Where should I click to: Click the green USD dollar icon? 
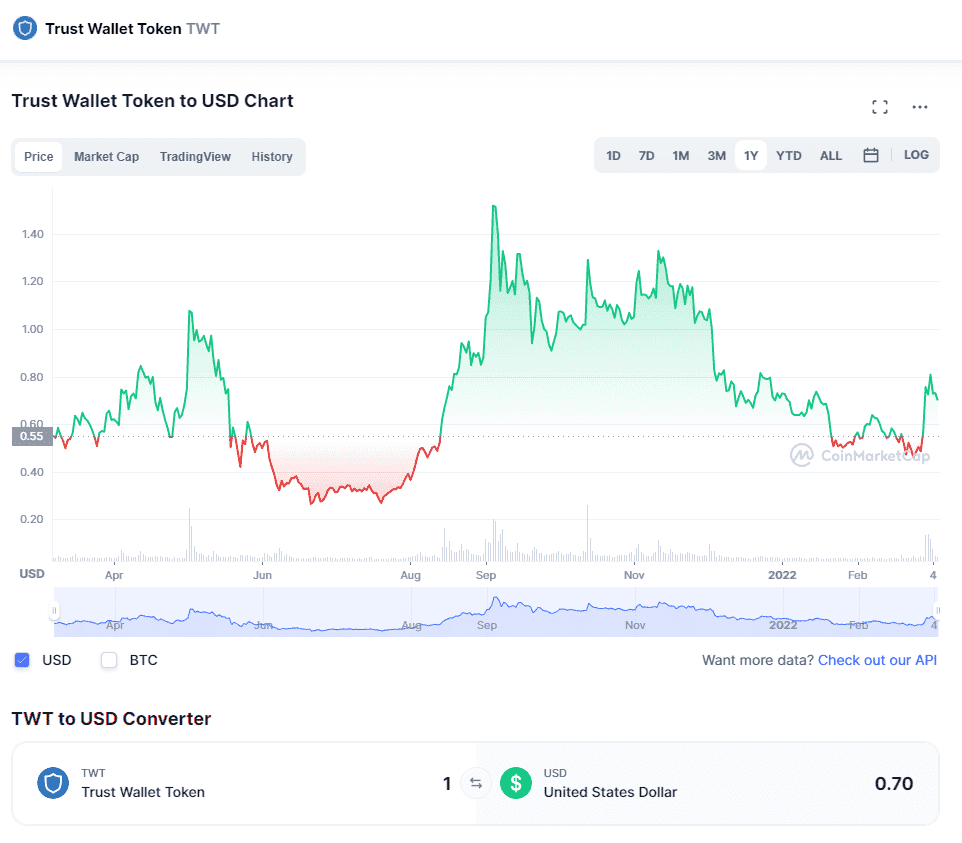pyautogui.click(x=516, y=783)
